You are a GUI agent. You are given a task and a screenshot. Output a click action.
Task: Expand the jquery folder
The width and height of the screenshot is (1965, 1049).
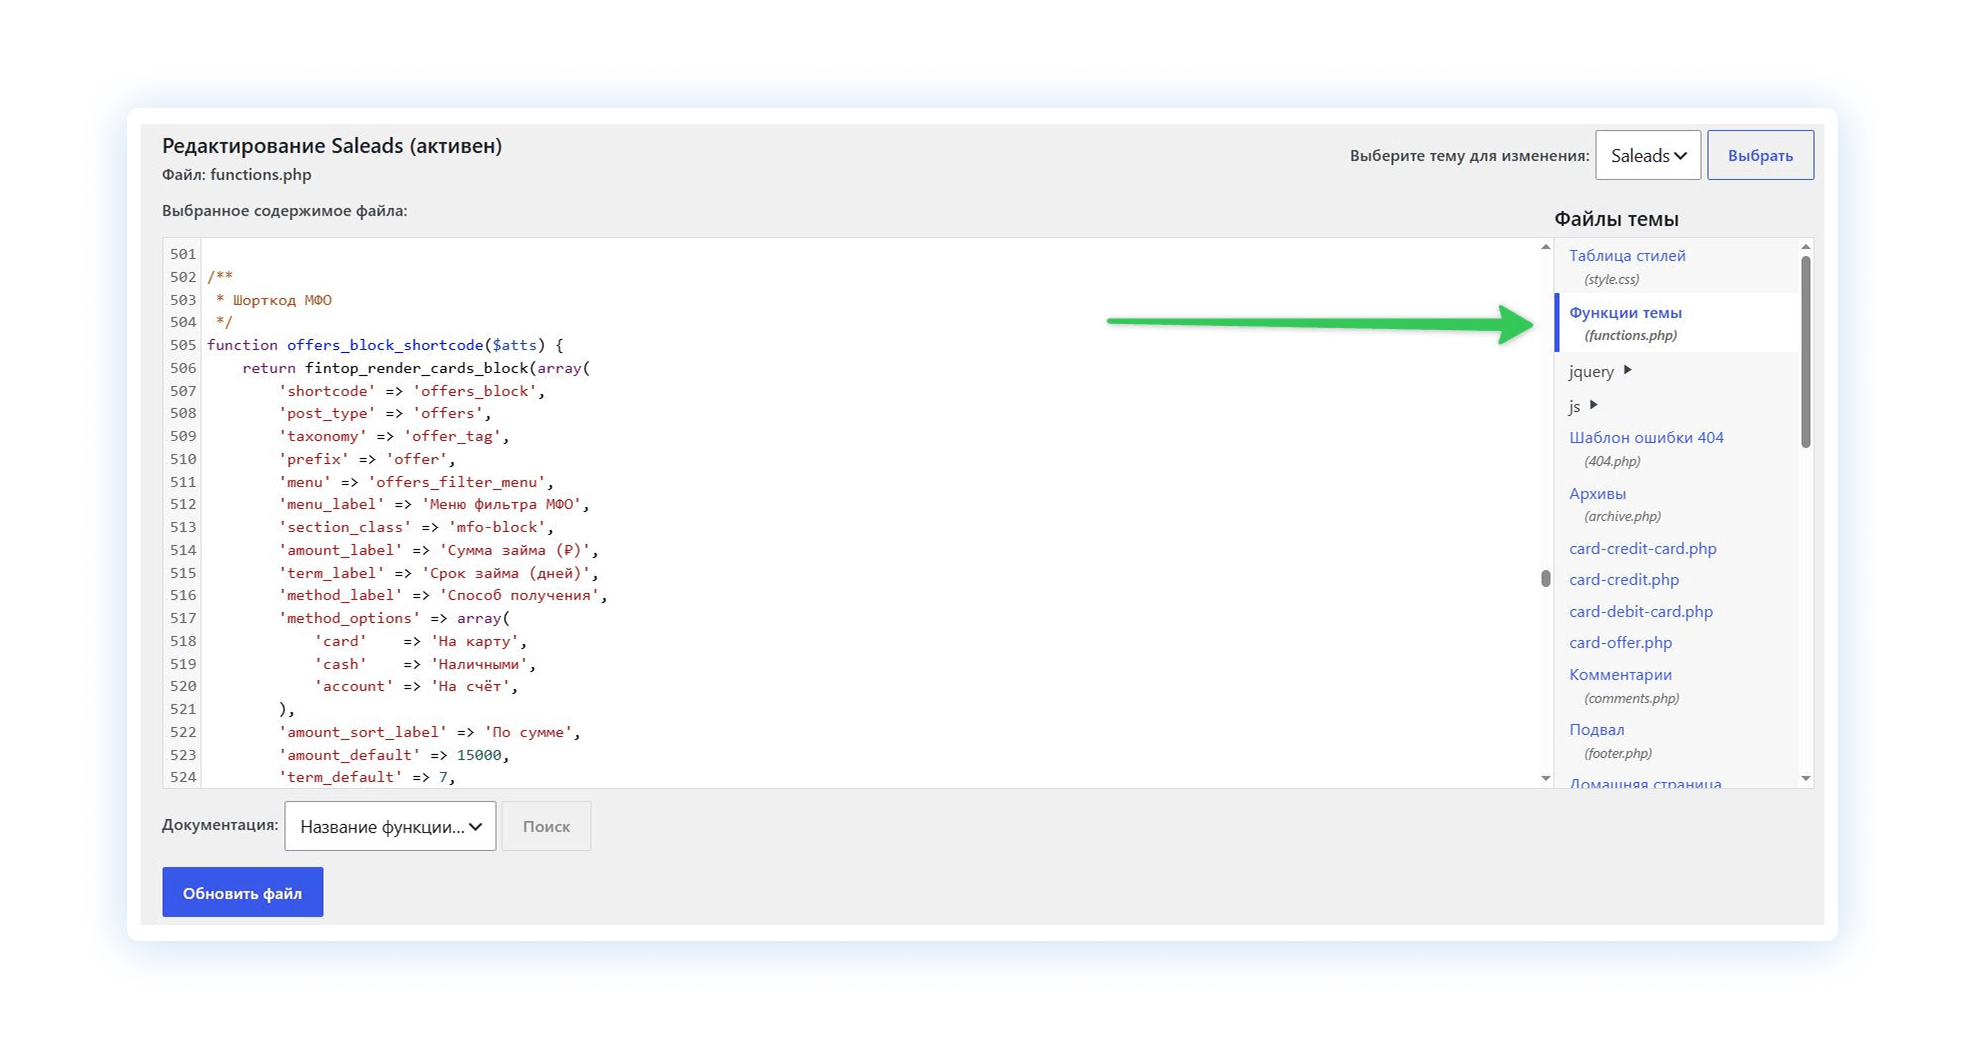coord(1600,371)
